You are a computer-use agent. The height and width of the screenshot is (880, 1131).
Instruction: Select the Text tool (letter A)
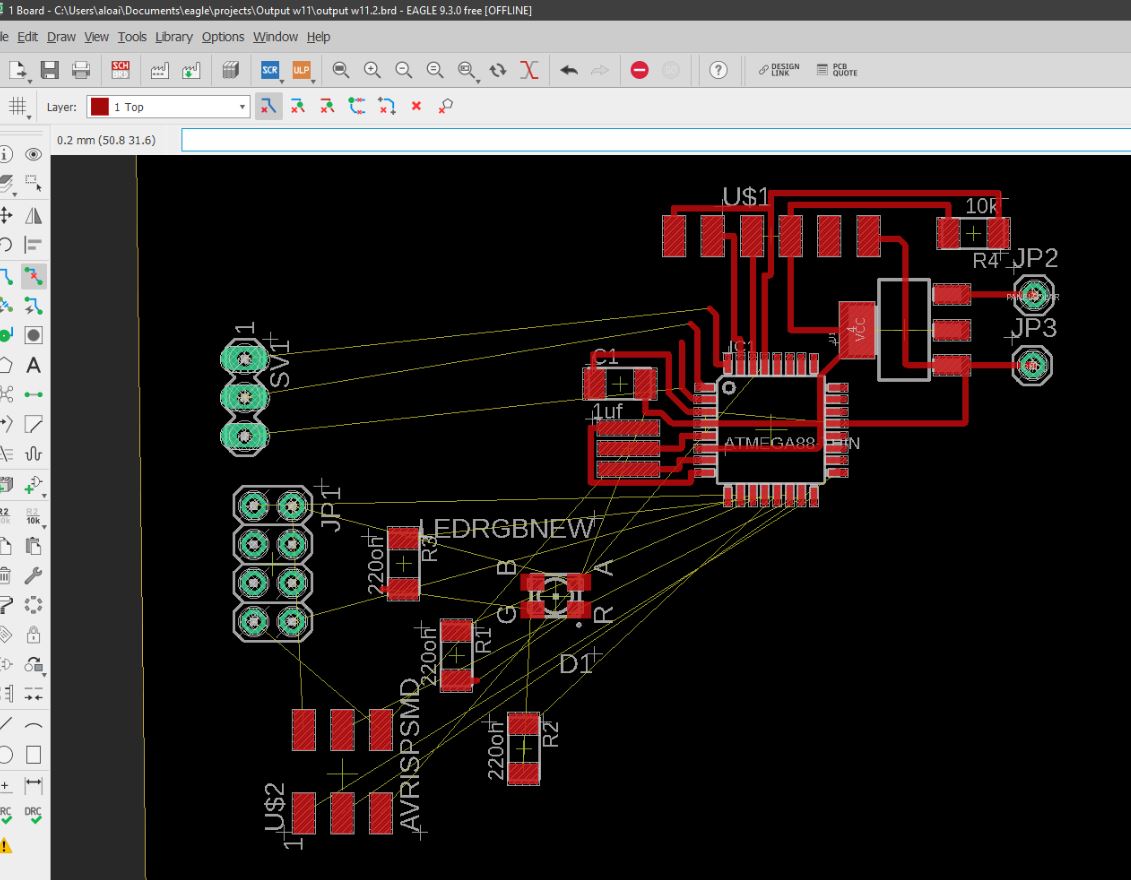tap(33, 365)
